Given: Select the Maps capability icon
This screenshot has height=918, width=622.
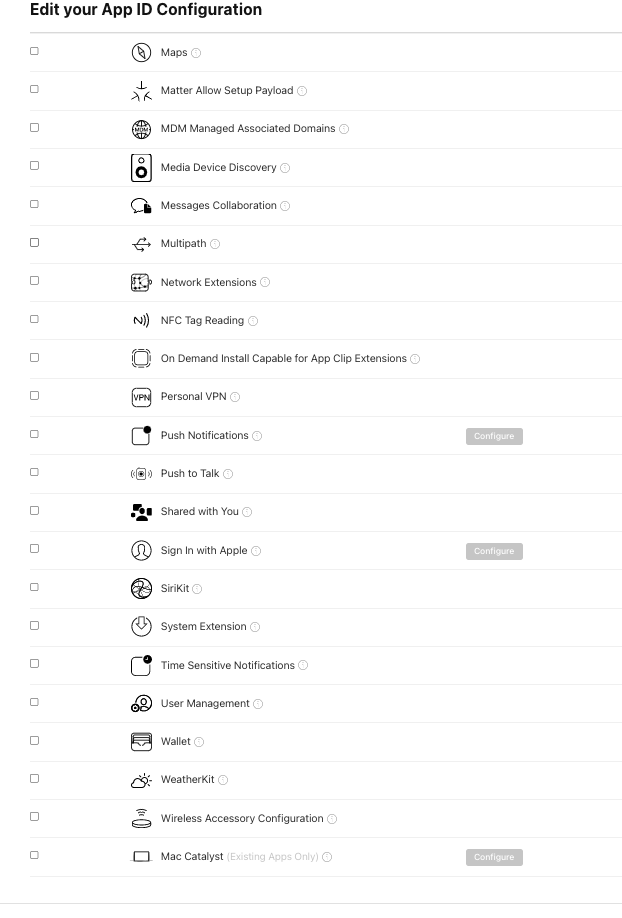Looking at the screenshot, I should tap(141, 51).
